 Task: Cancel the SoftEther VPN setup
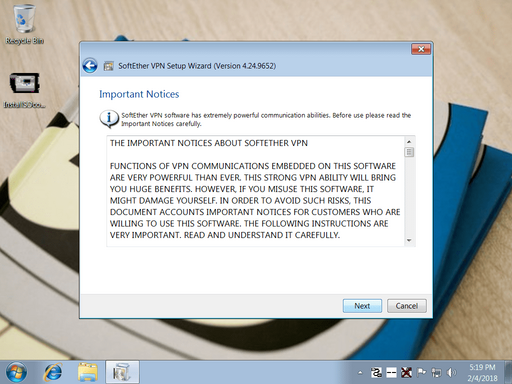[407, 306]
